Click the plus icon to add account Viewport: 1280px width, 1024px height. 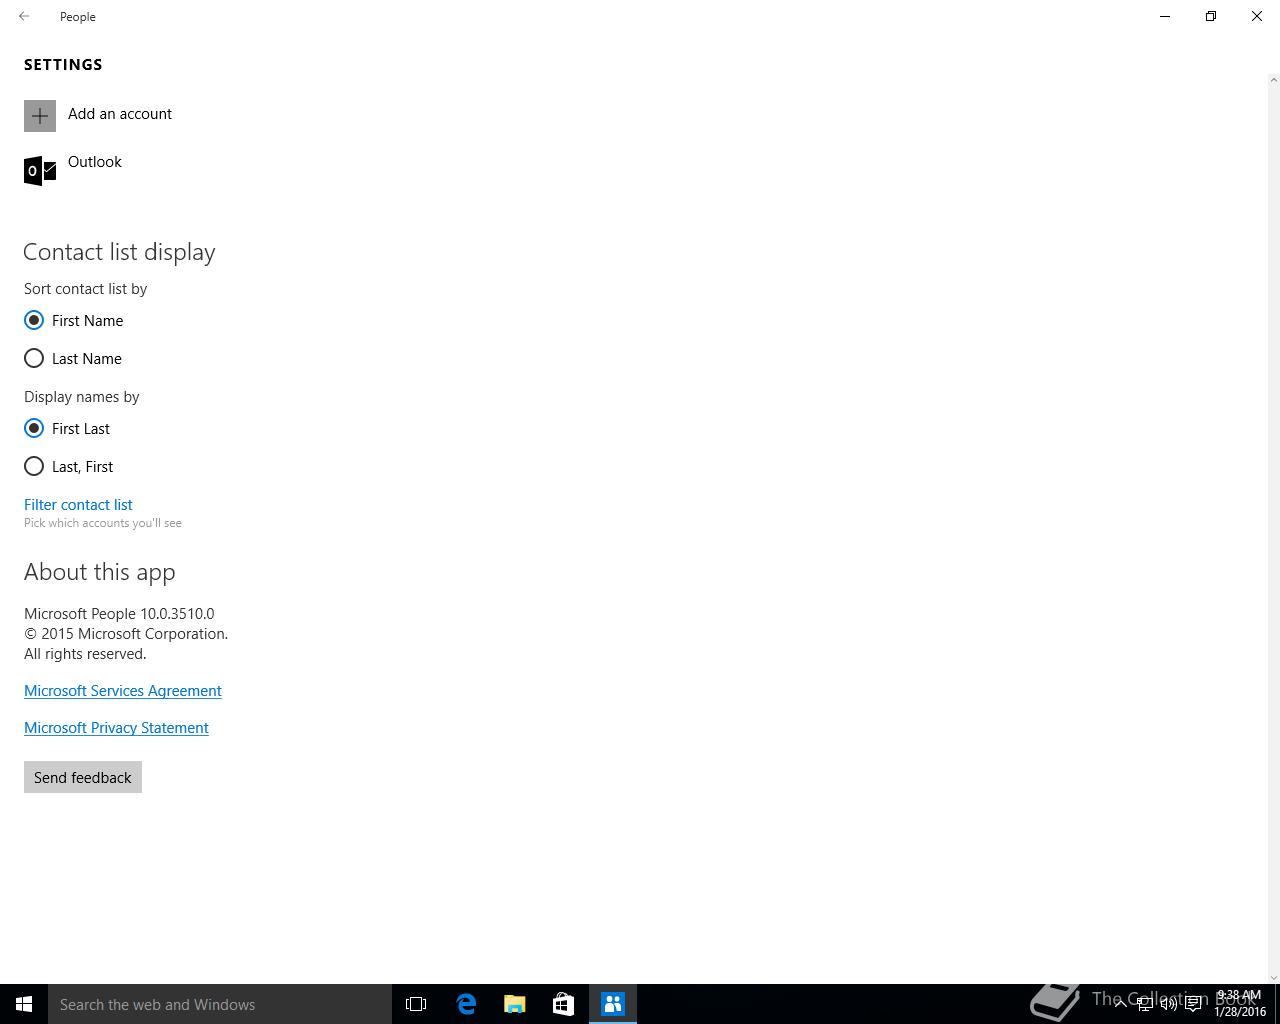click(40, 116)
